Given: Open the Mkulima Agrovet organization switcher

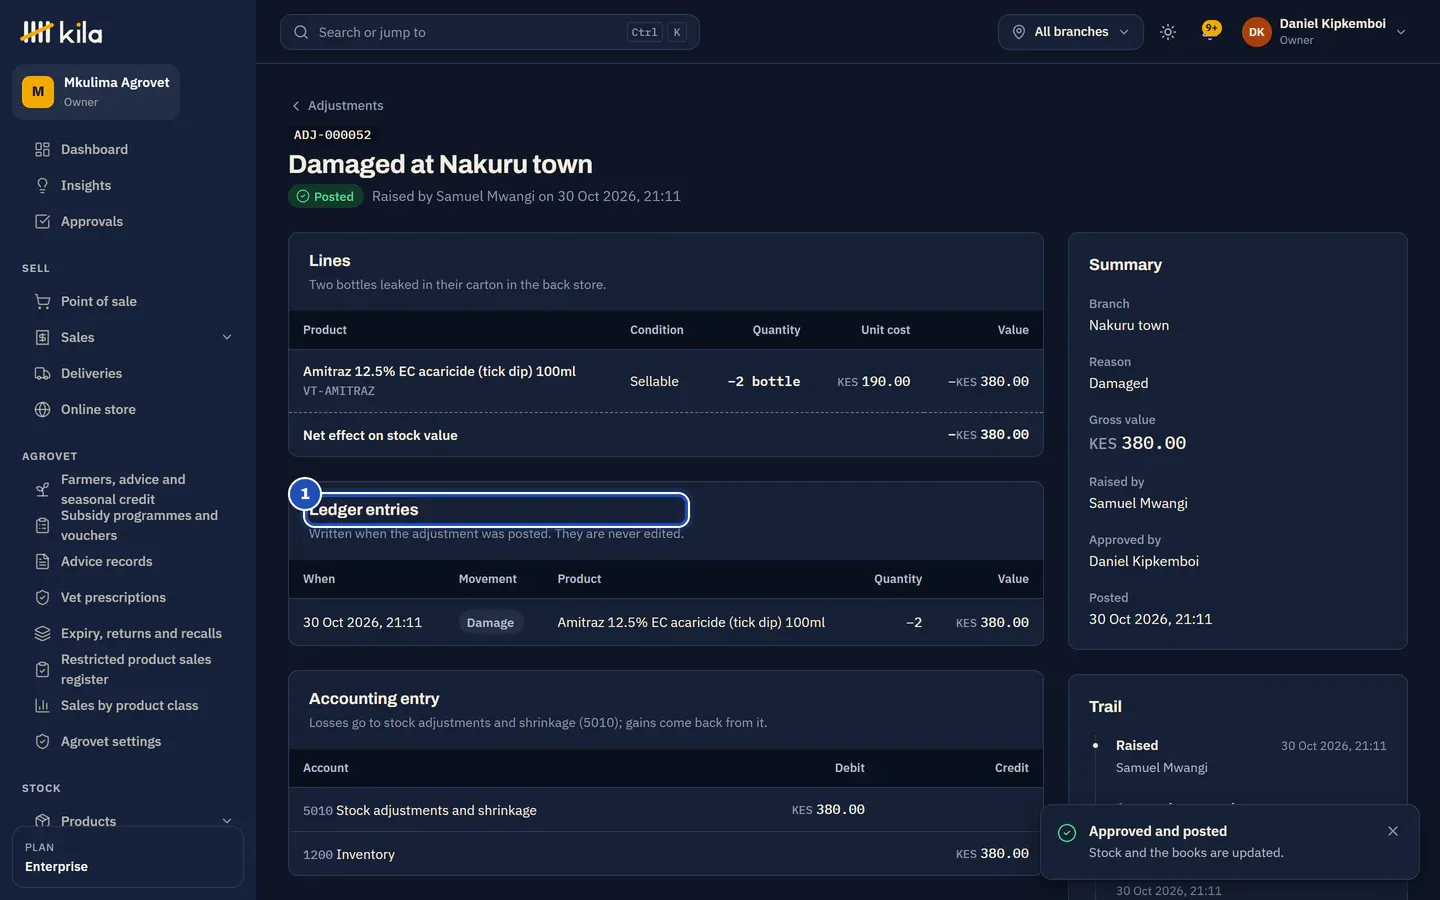Looking at the screenshot, I should tap(96, 92).
